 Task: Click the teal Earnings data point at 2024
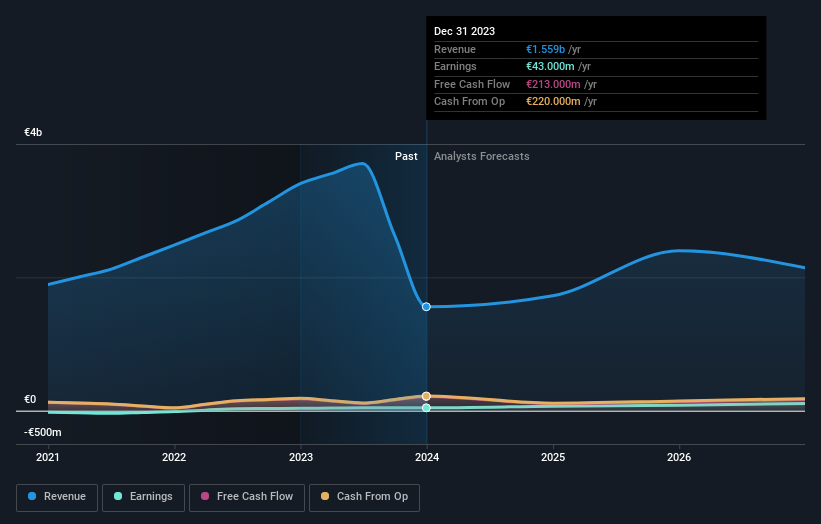coord(426,408)
